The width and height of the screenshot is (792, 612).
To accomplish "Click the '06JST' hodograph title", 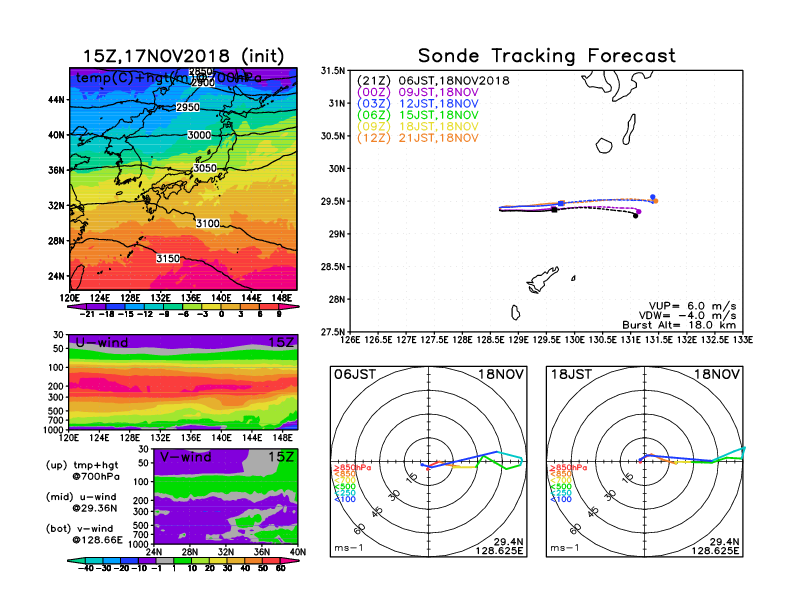I will pos(355,374).
